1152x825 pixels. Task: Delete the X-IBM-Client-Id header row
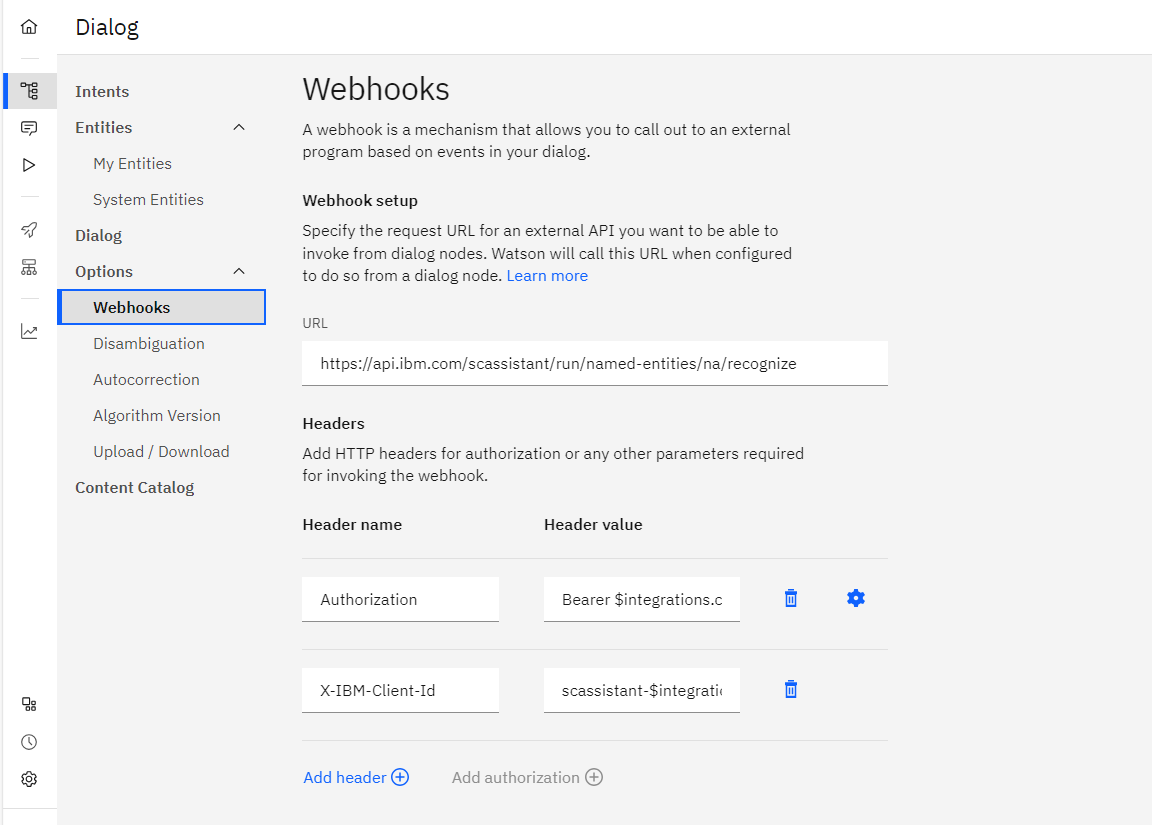(x=791, y=689)
